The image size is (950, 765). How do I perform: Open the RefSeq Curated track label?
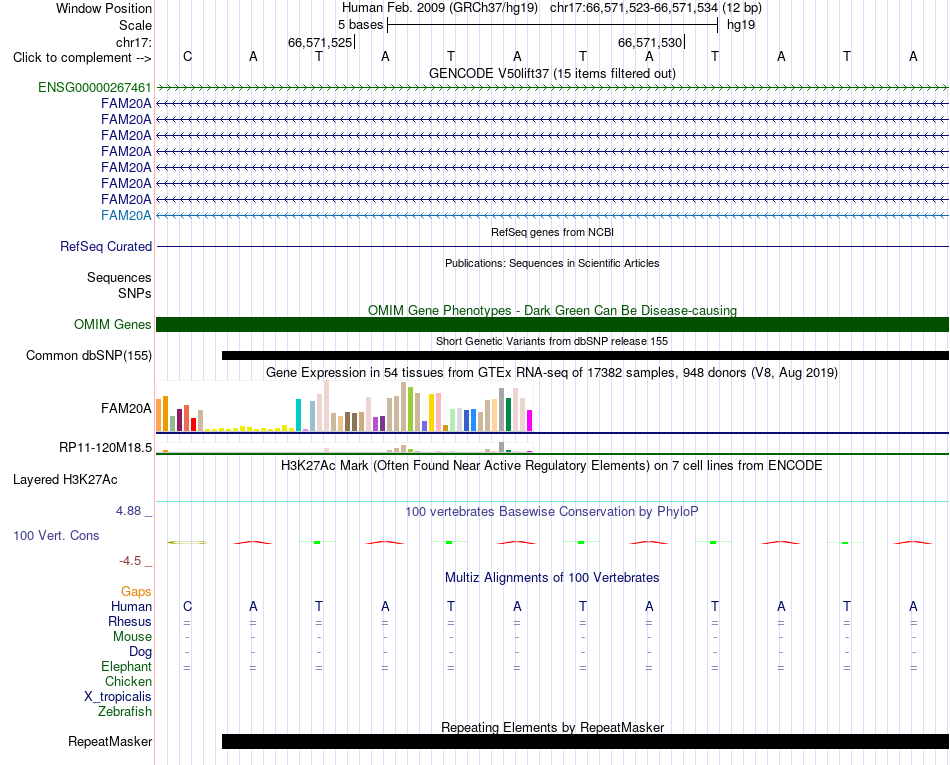point(106,247)
